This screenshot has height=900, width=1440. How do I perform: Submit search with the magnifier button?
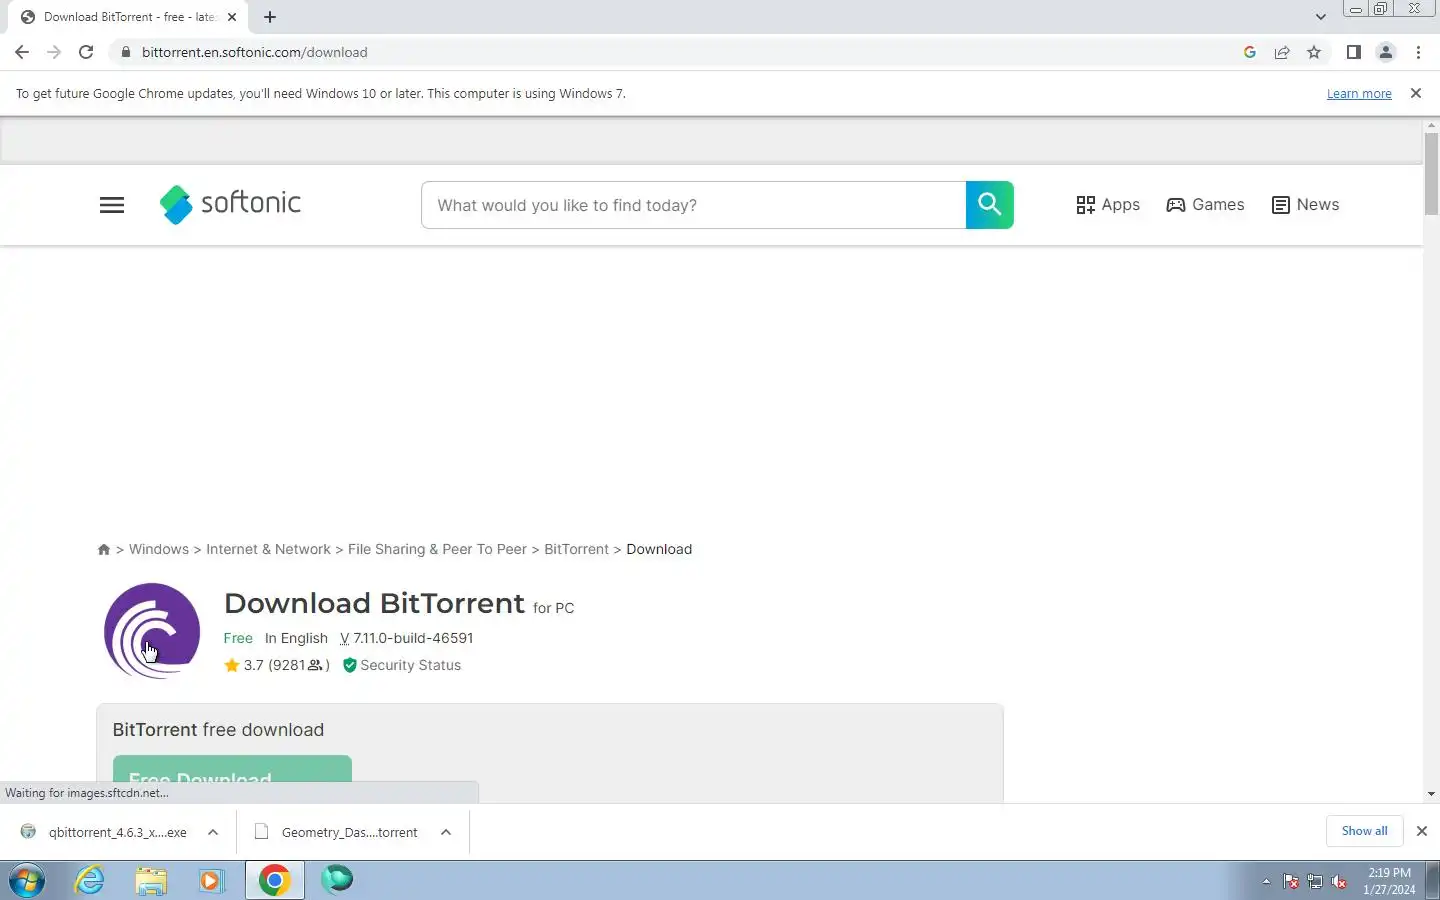[x=990, y=205]
